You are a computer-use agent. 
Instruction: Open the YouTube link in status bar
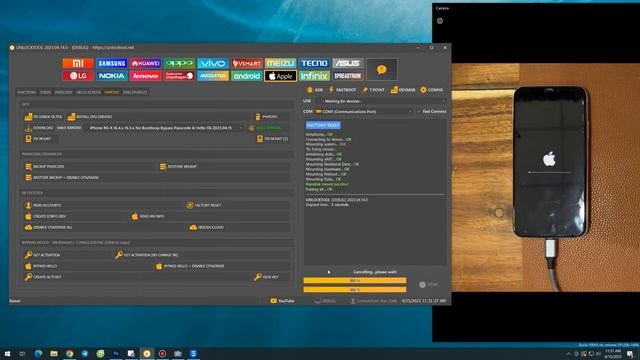[282, 301]
